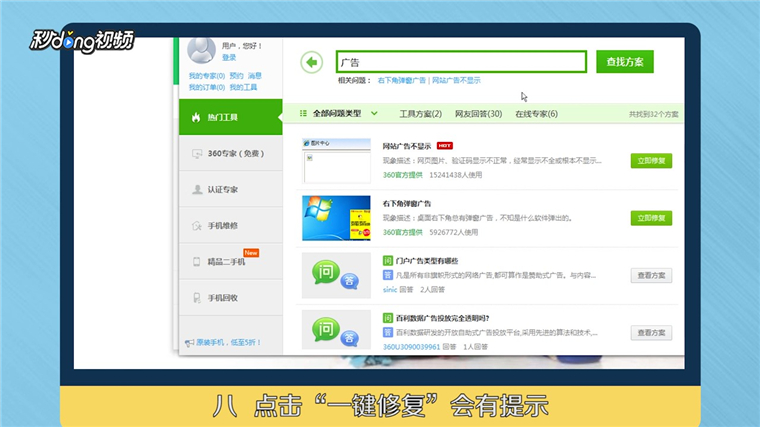The height and width of the screenshot is (427, 760).
Task: Click 360官方提供 under 网站广告不显示
Action: (x=402, y=175)
